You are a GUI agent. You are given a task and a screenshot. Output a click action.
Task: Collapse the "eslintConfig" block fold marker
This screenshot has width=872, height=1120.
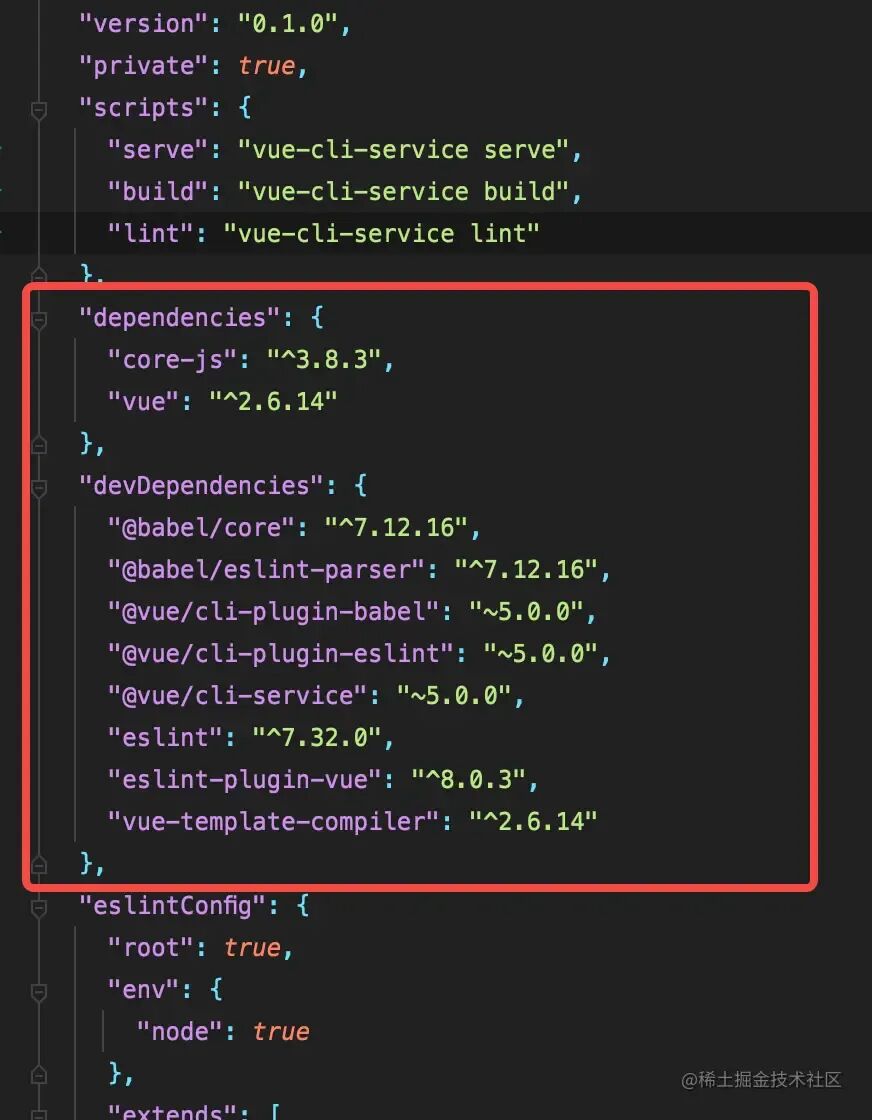click(39, 907)
